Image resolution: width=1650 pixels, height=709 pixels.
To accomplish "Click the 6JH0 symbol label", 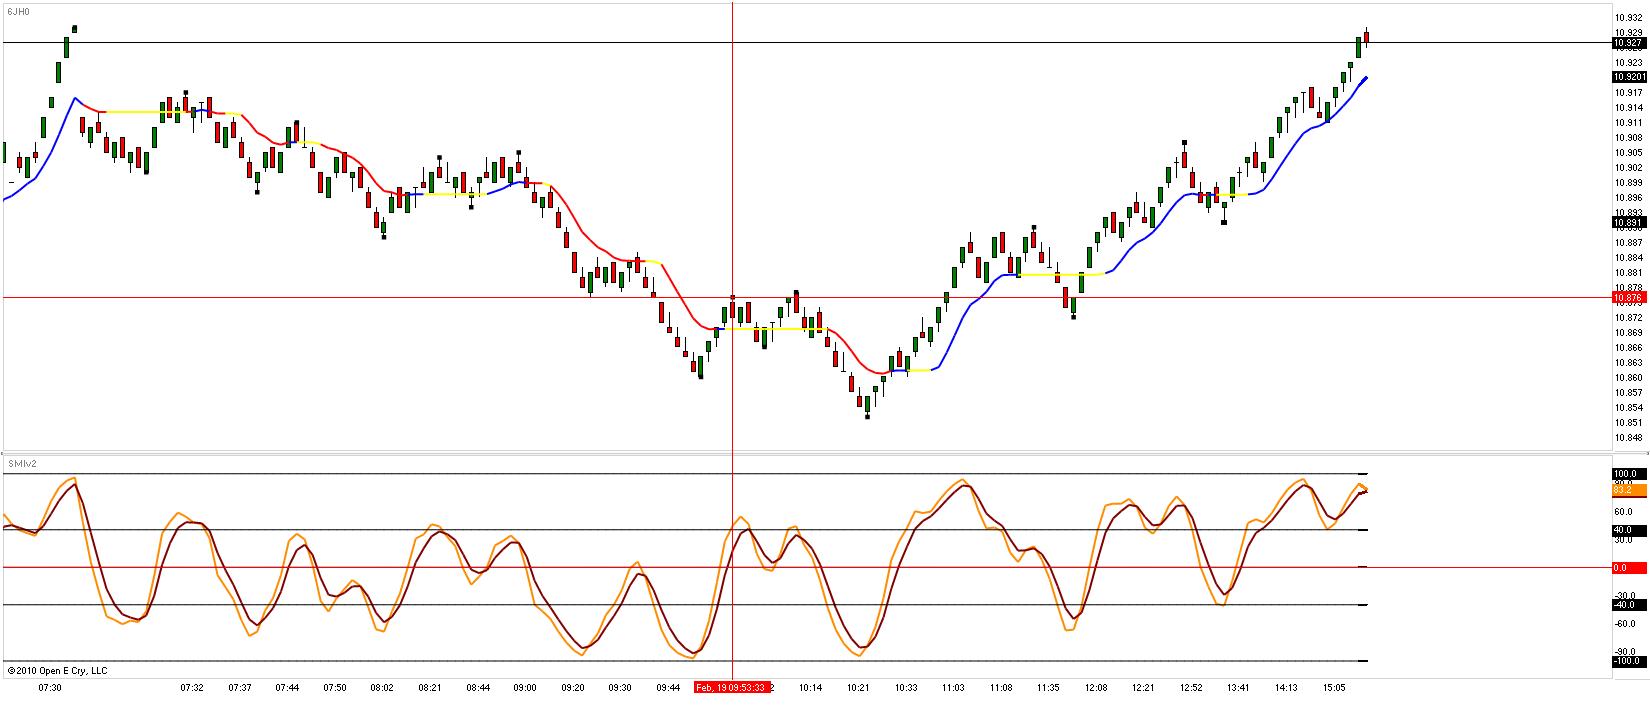I will click(x=18, y=12).
